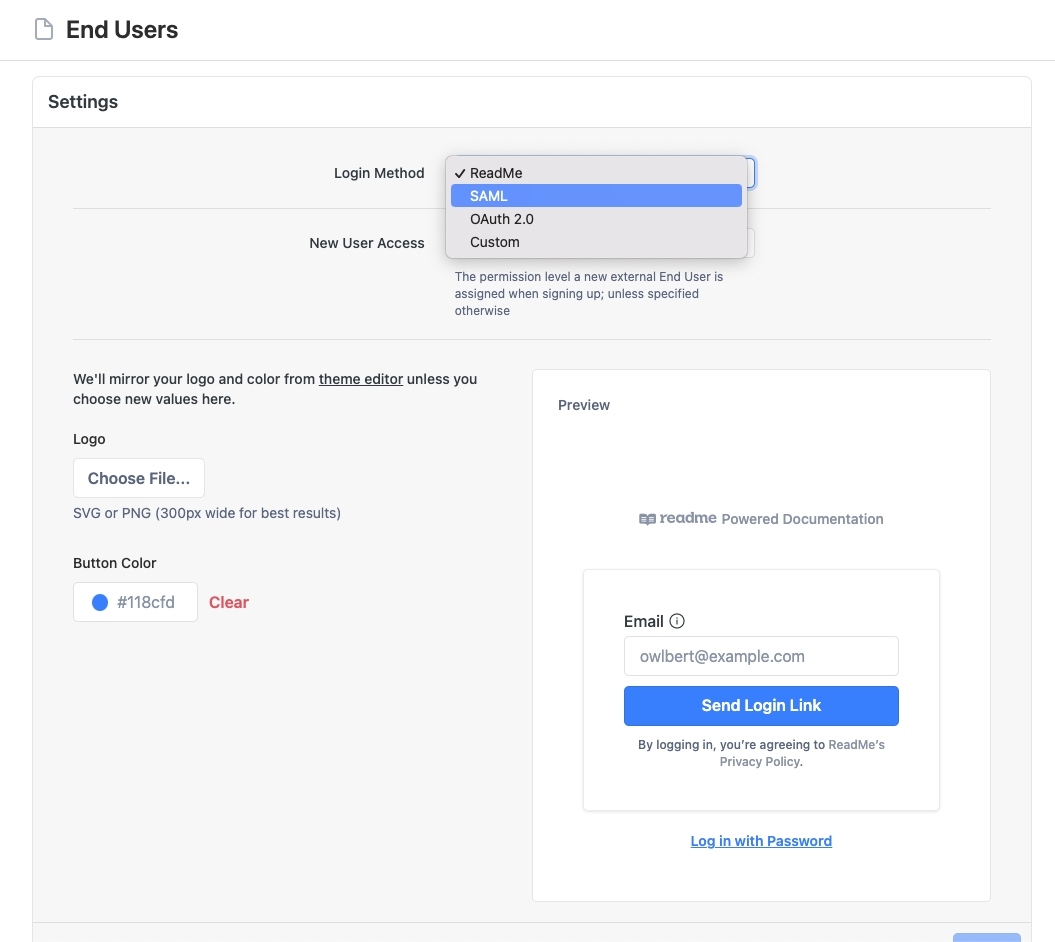Click the Button Color label
This screenshot has height=942, width=1055.
(x=114, y=563)
